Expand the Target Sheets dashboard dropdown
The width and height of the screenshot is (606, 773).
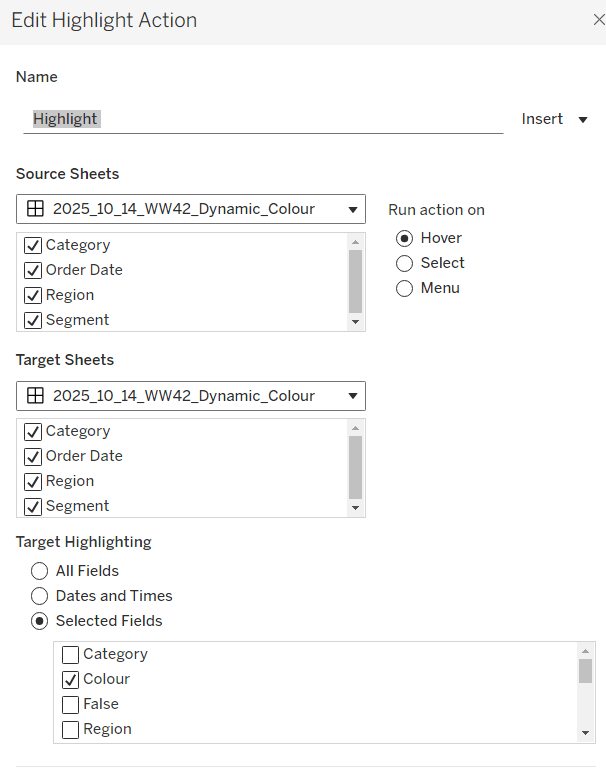click(352, 396)
